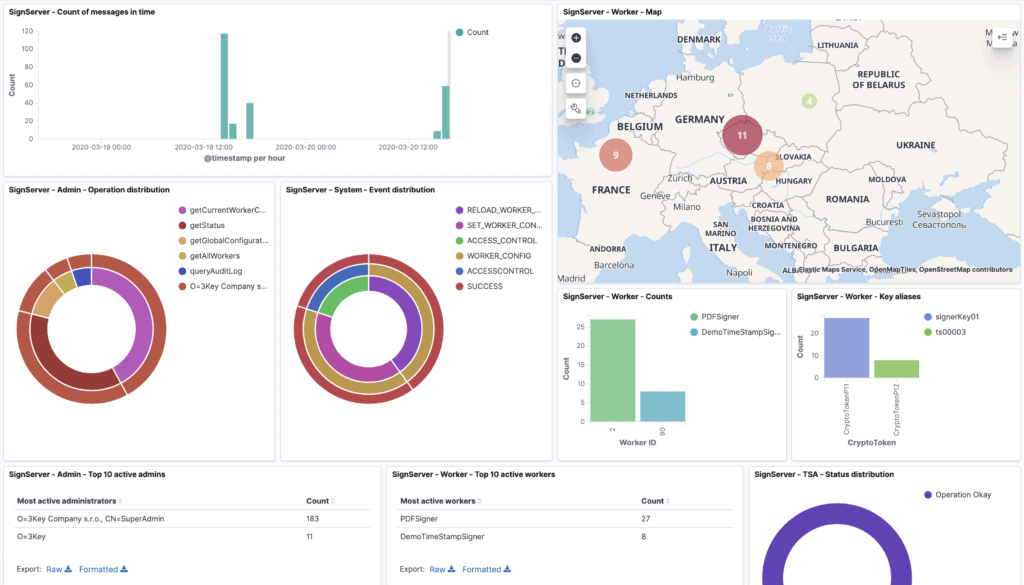Click 'SignServer - Worker - Top 10 active workers' title
1024x585 pixels.
473,475
